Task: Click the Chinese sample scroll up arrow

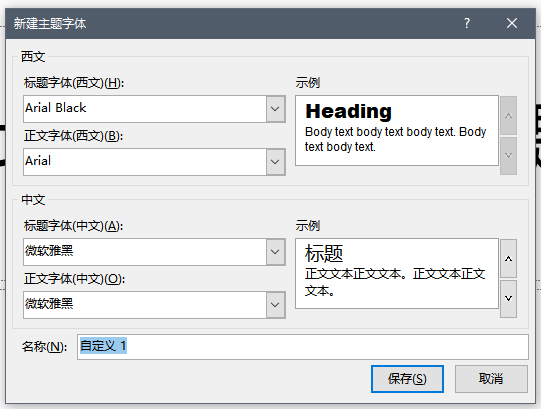Action: tap(508, 259)
